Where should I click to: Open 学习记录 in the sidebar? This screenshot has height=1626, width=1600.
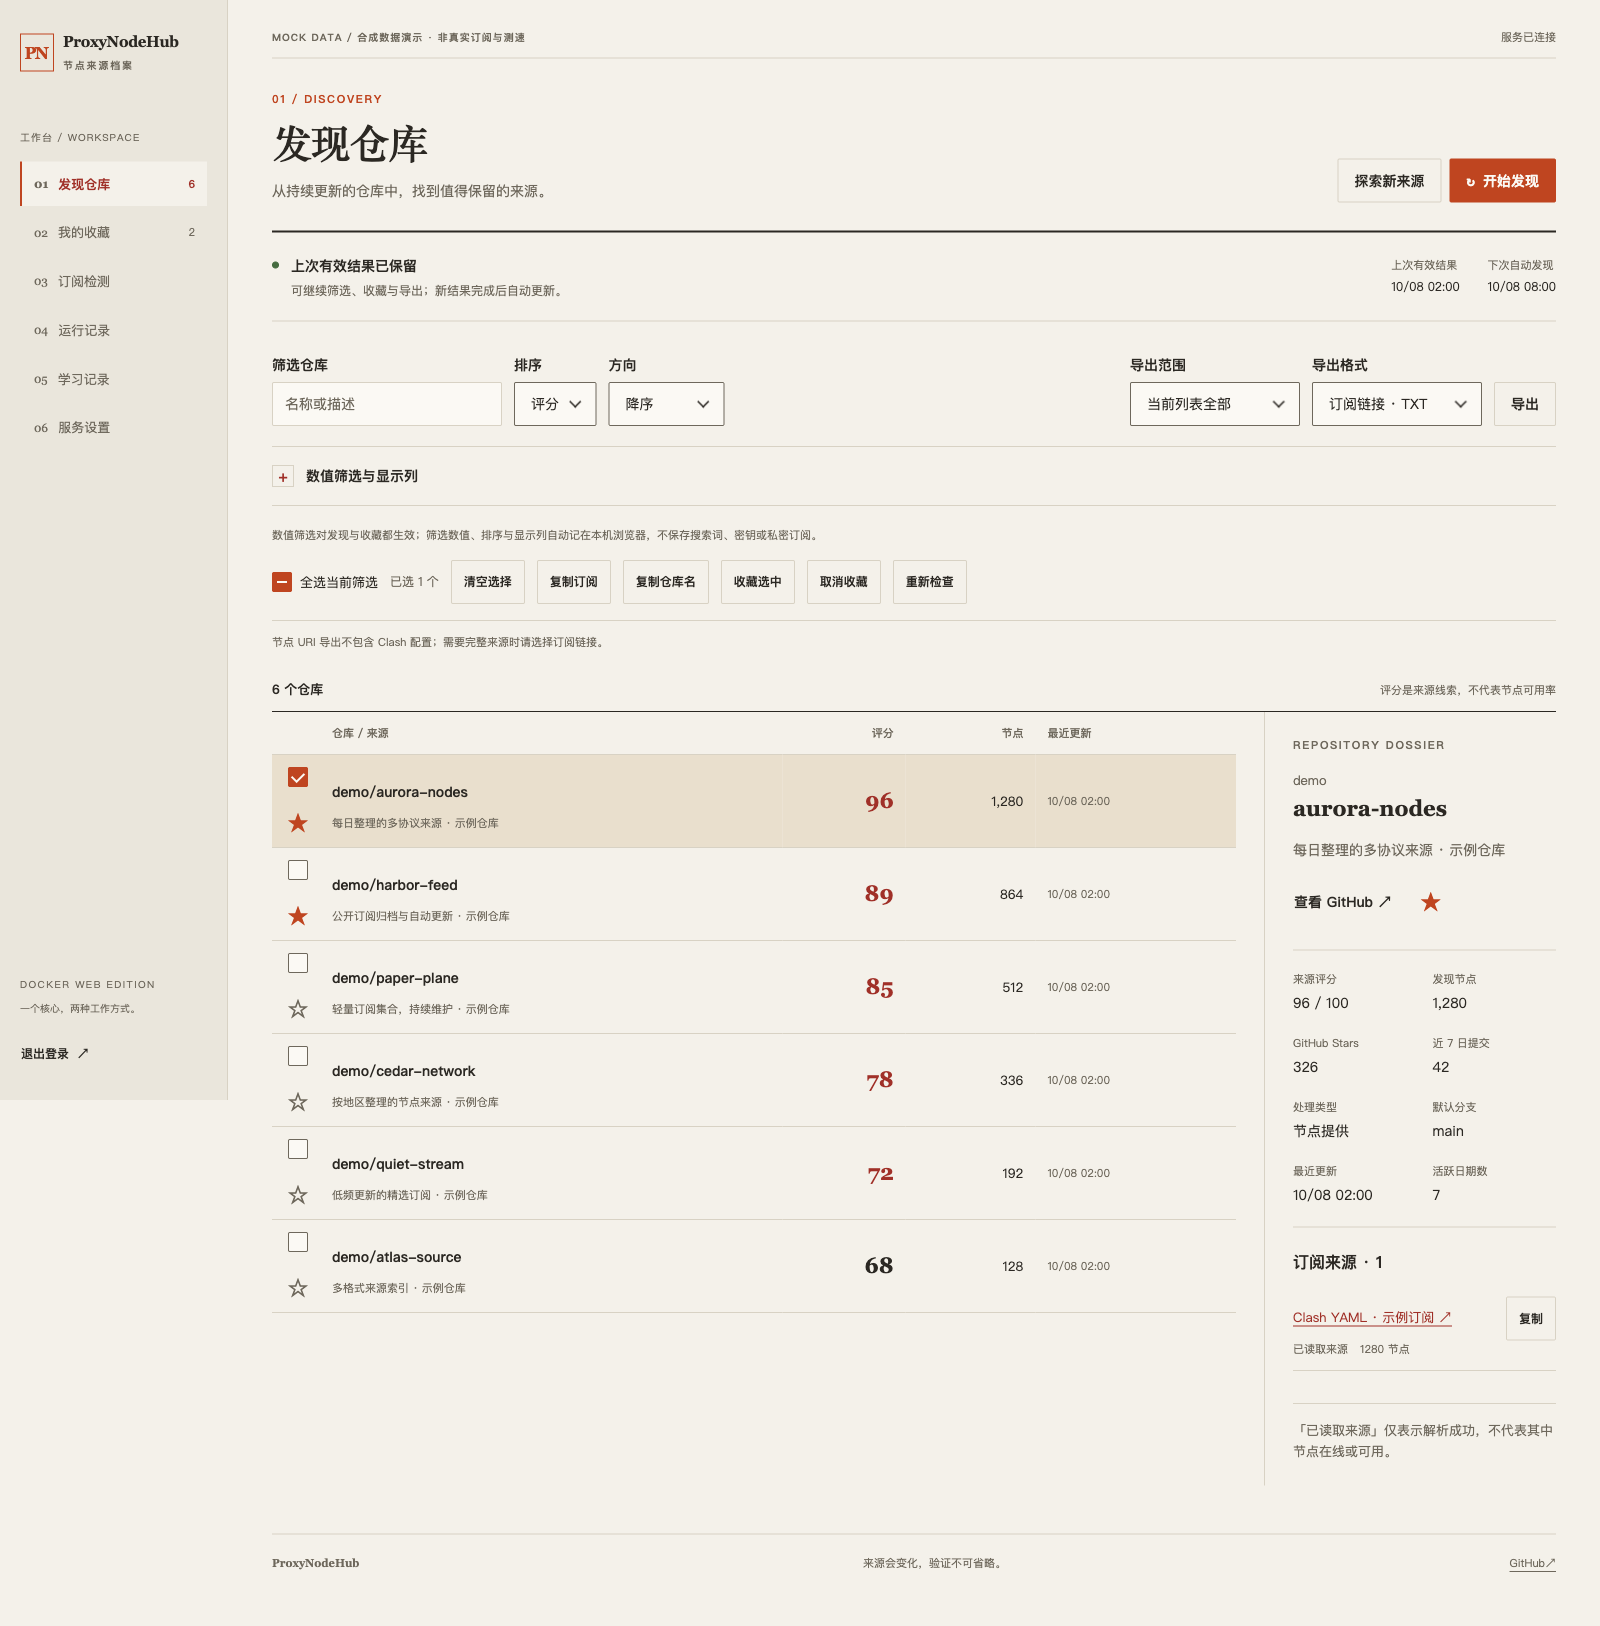tap(114, 380)
